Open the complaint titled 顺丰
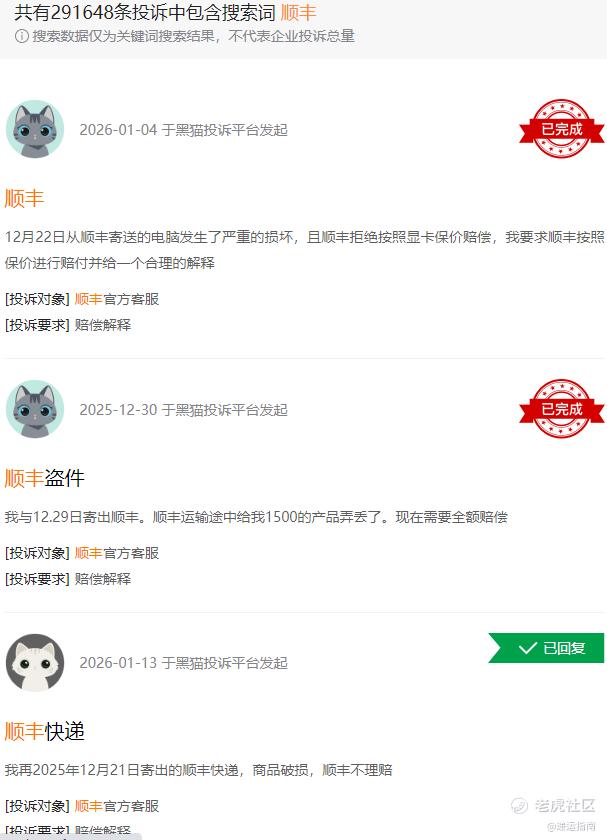607x840 pixels. tap(24, 198)
